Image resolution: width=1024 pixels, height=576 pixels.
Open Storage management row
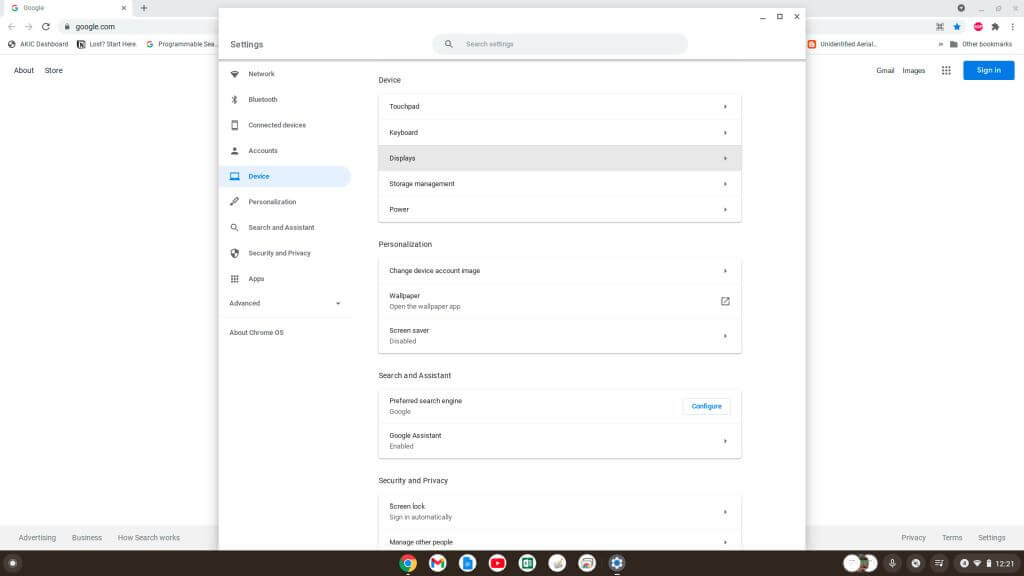click(x=560, y=184)
